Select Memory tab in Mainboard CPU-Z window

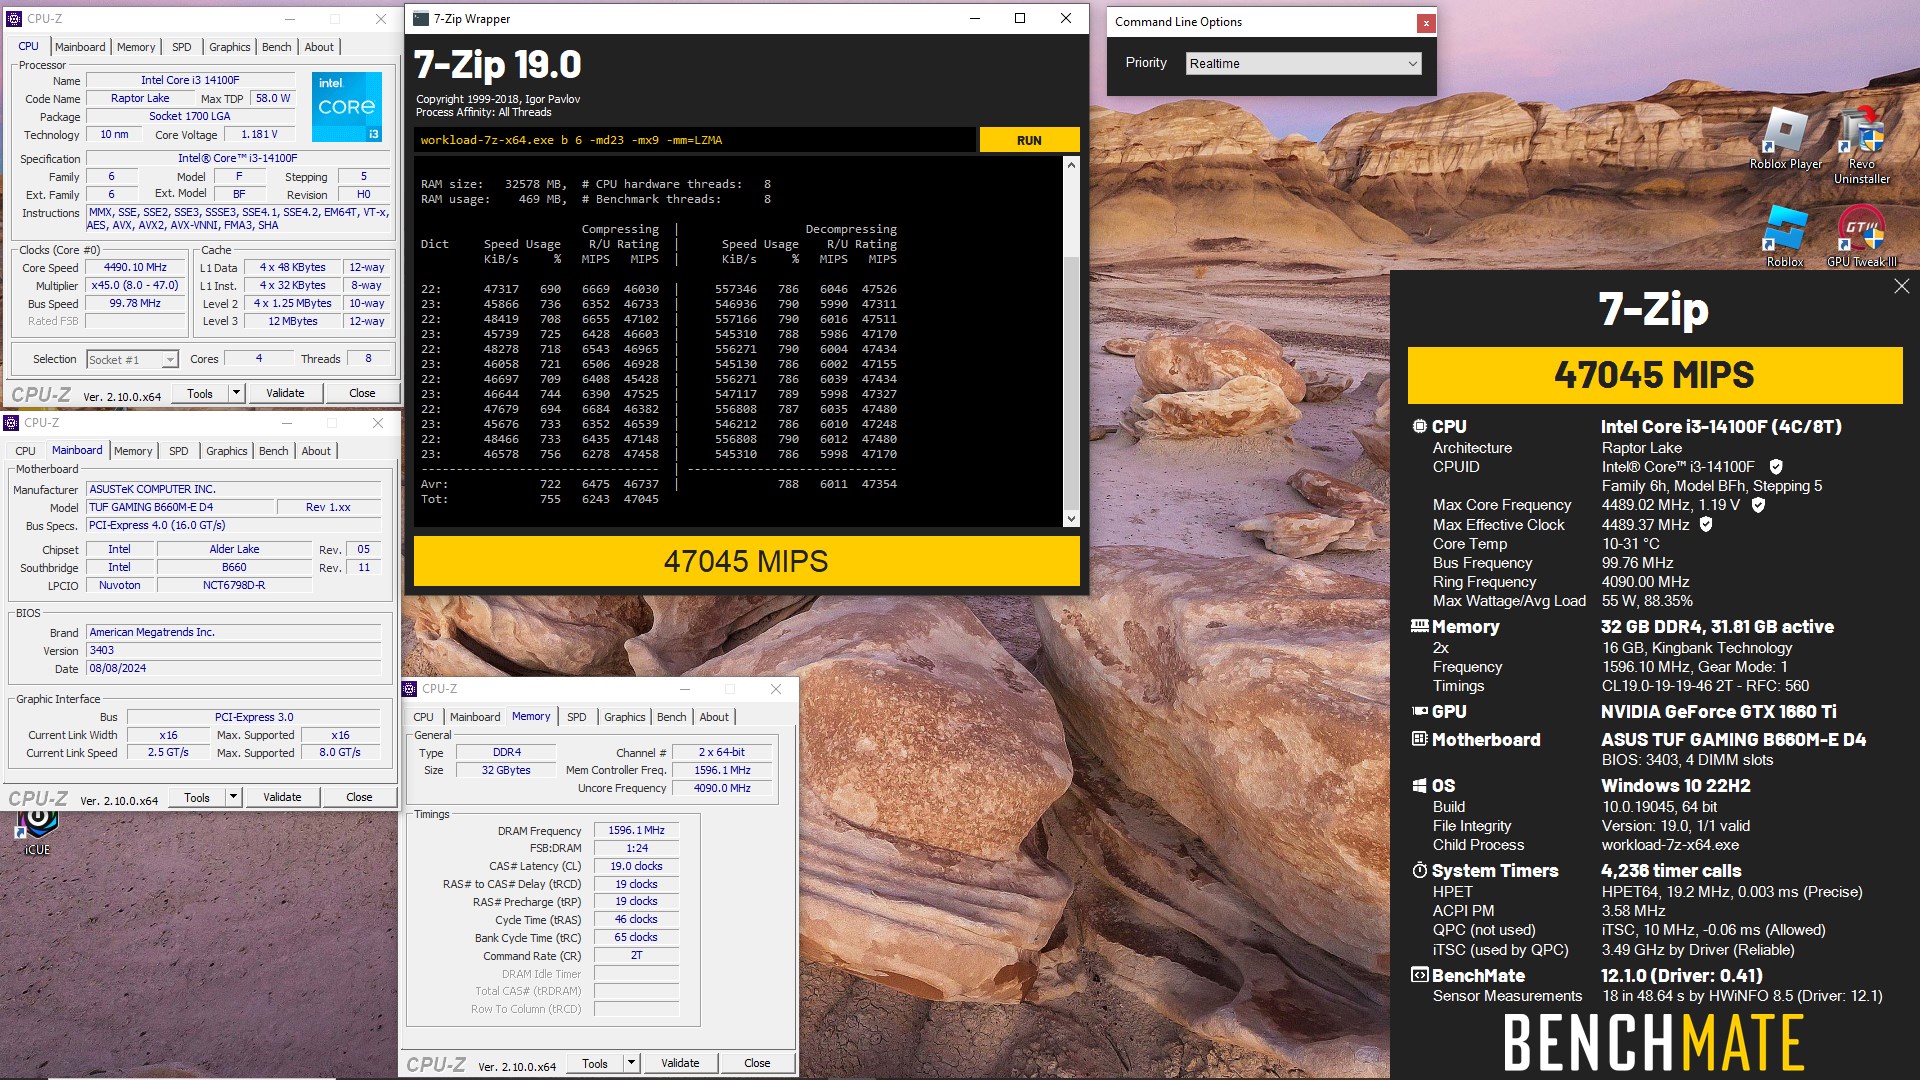coord(133,451)
